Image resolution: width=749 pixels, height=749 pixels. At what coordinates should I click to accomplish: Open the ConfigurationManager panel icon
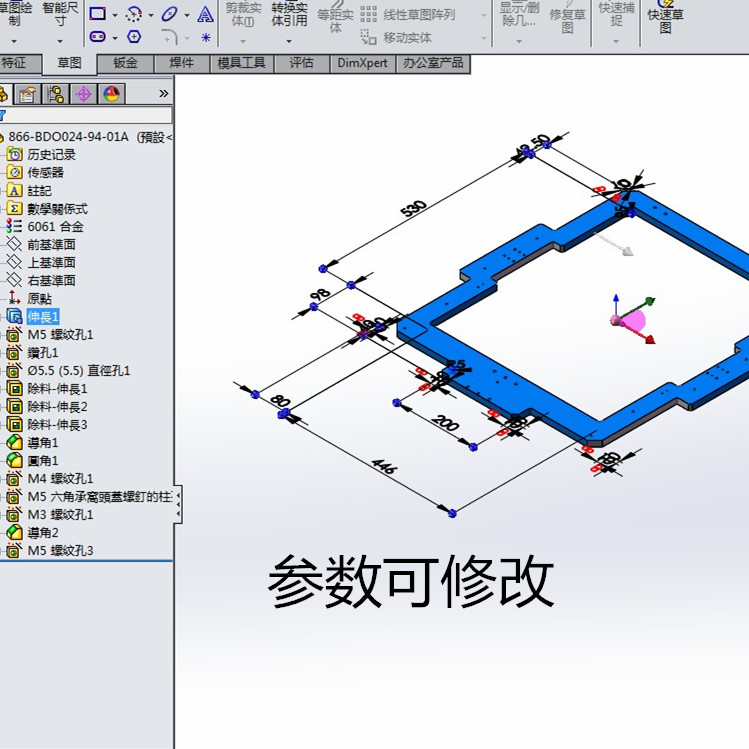tap(55, 94)
